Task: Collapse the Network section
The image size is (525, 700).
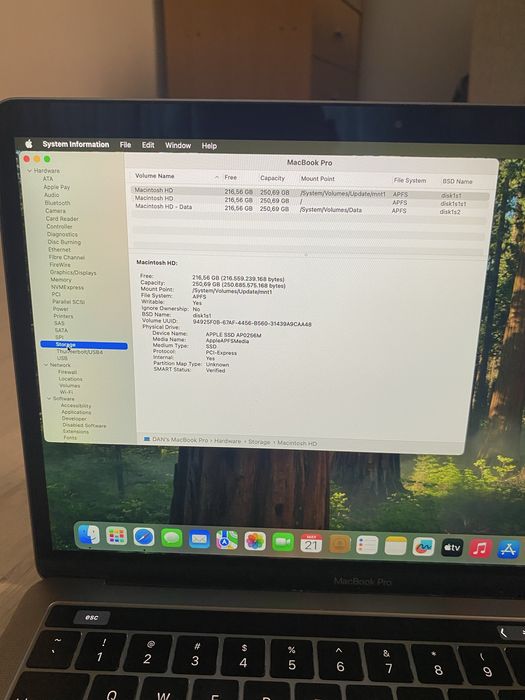Action: pyautogui.click(x=46, y=365)
